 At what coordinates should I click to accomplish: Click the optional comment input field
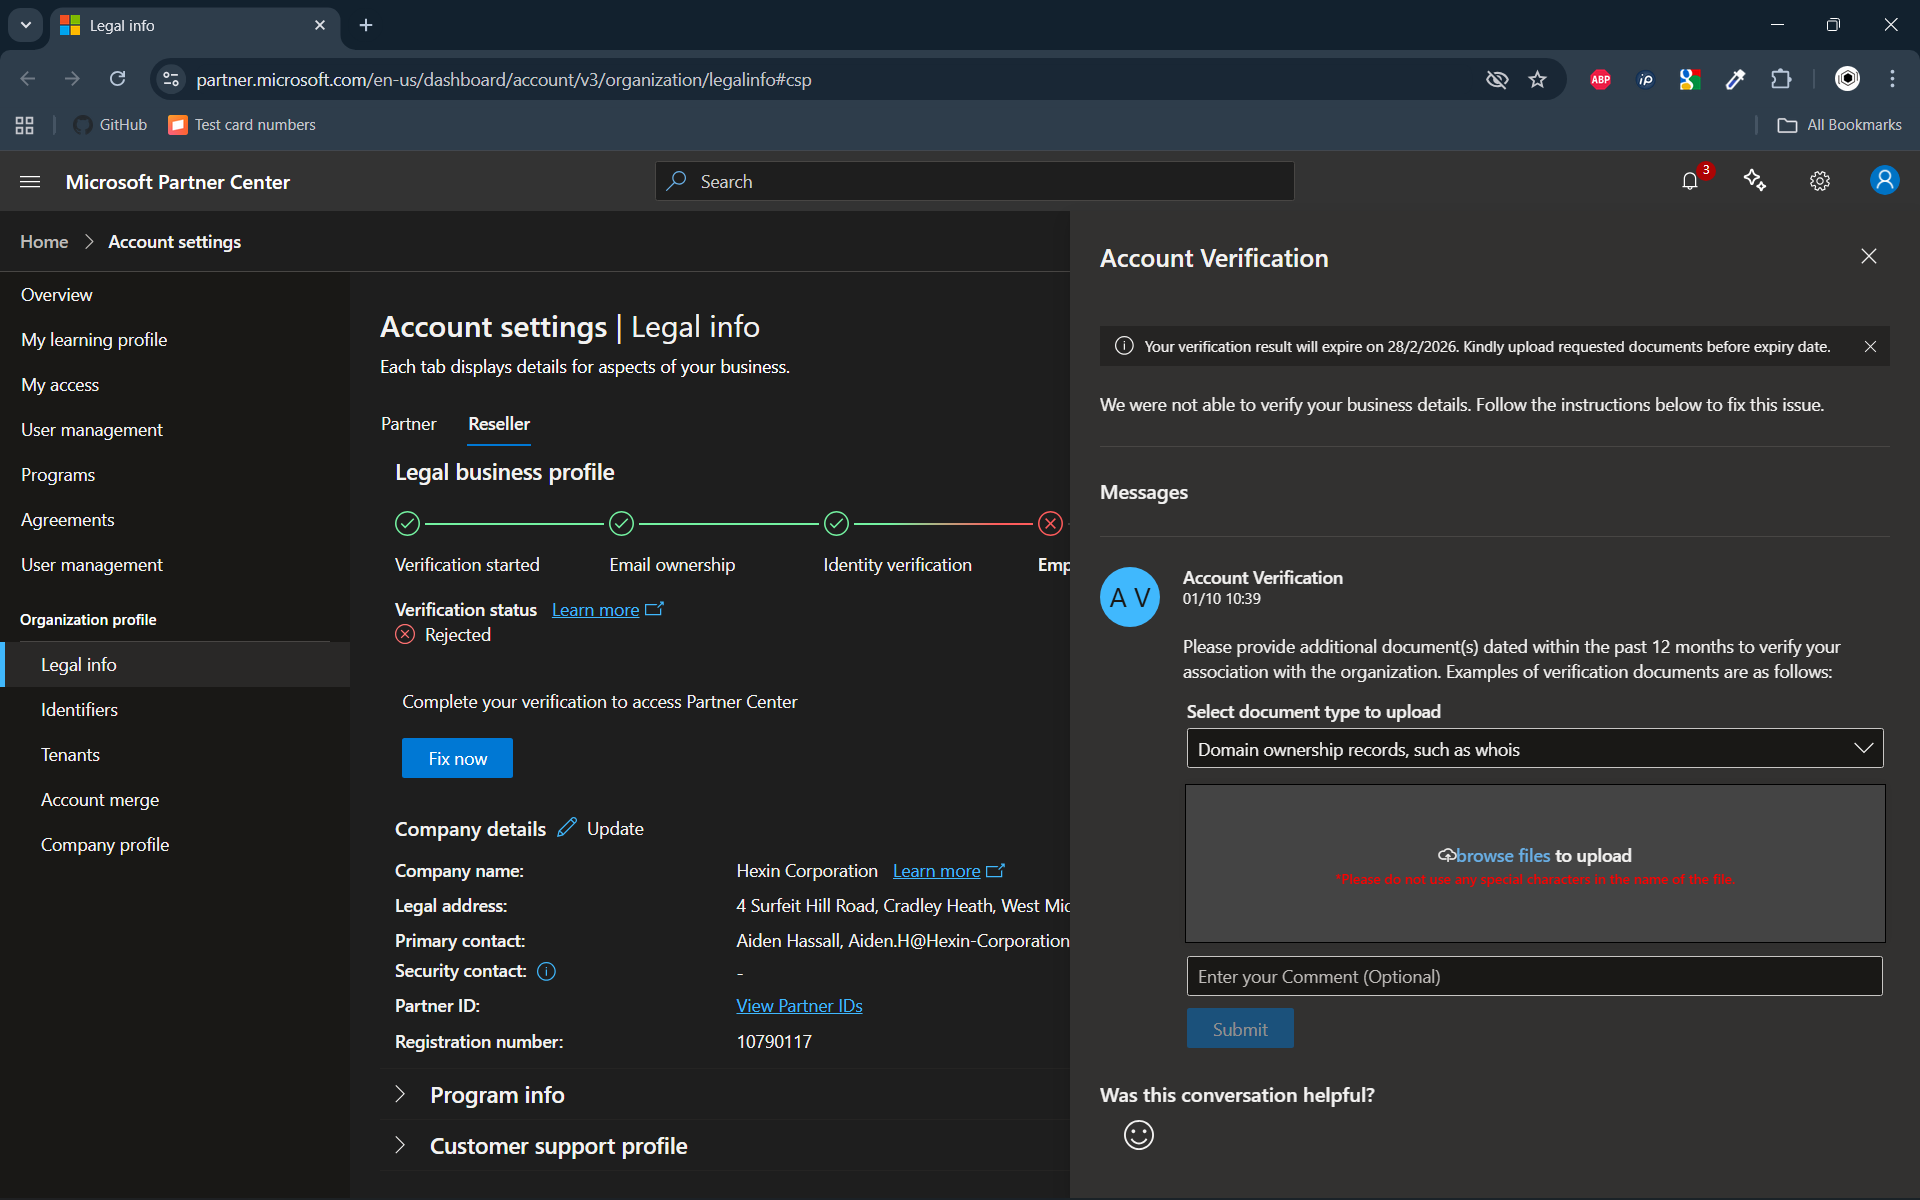[x=1534, y=977]
